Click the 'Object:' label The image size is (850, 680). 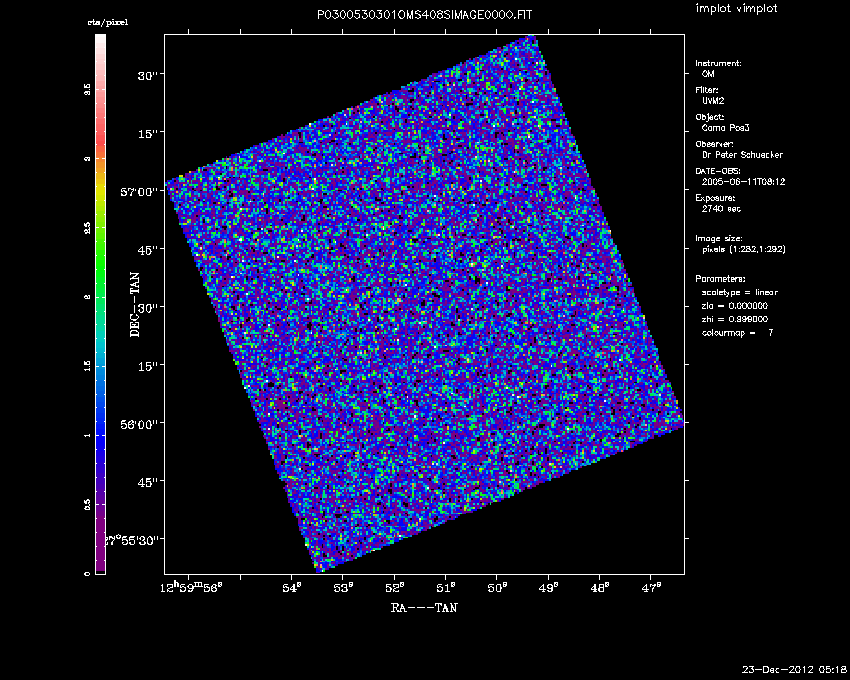tap(710, 117)
